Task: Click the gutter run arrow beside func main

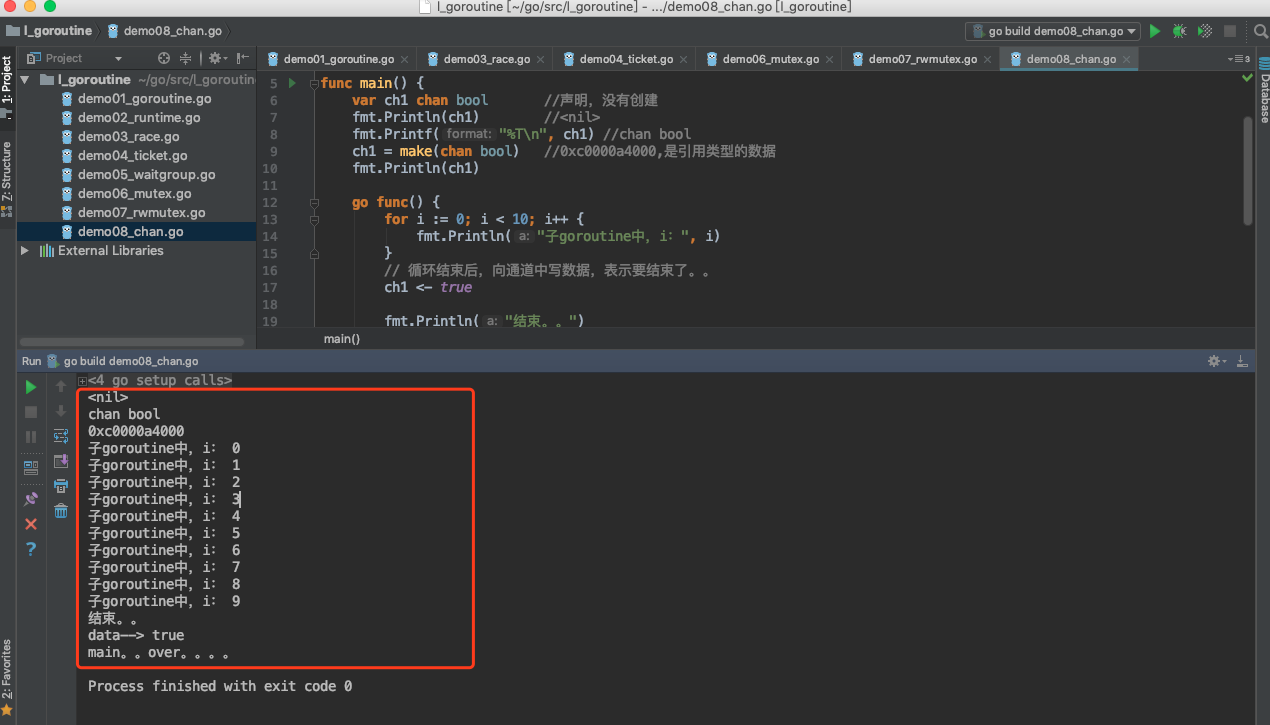Action: 292,83
